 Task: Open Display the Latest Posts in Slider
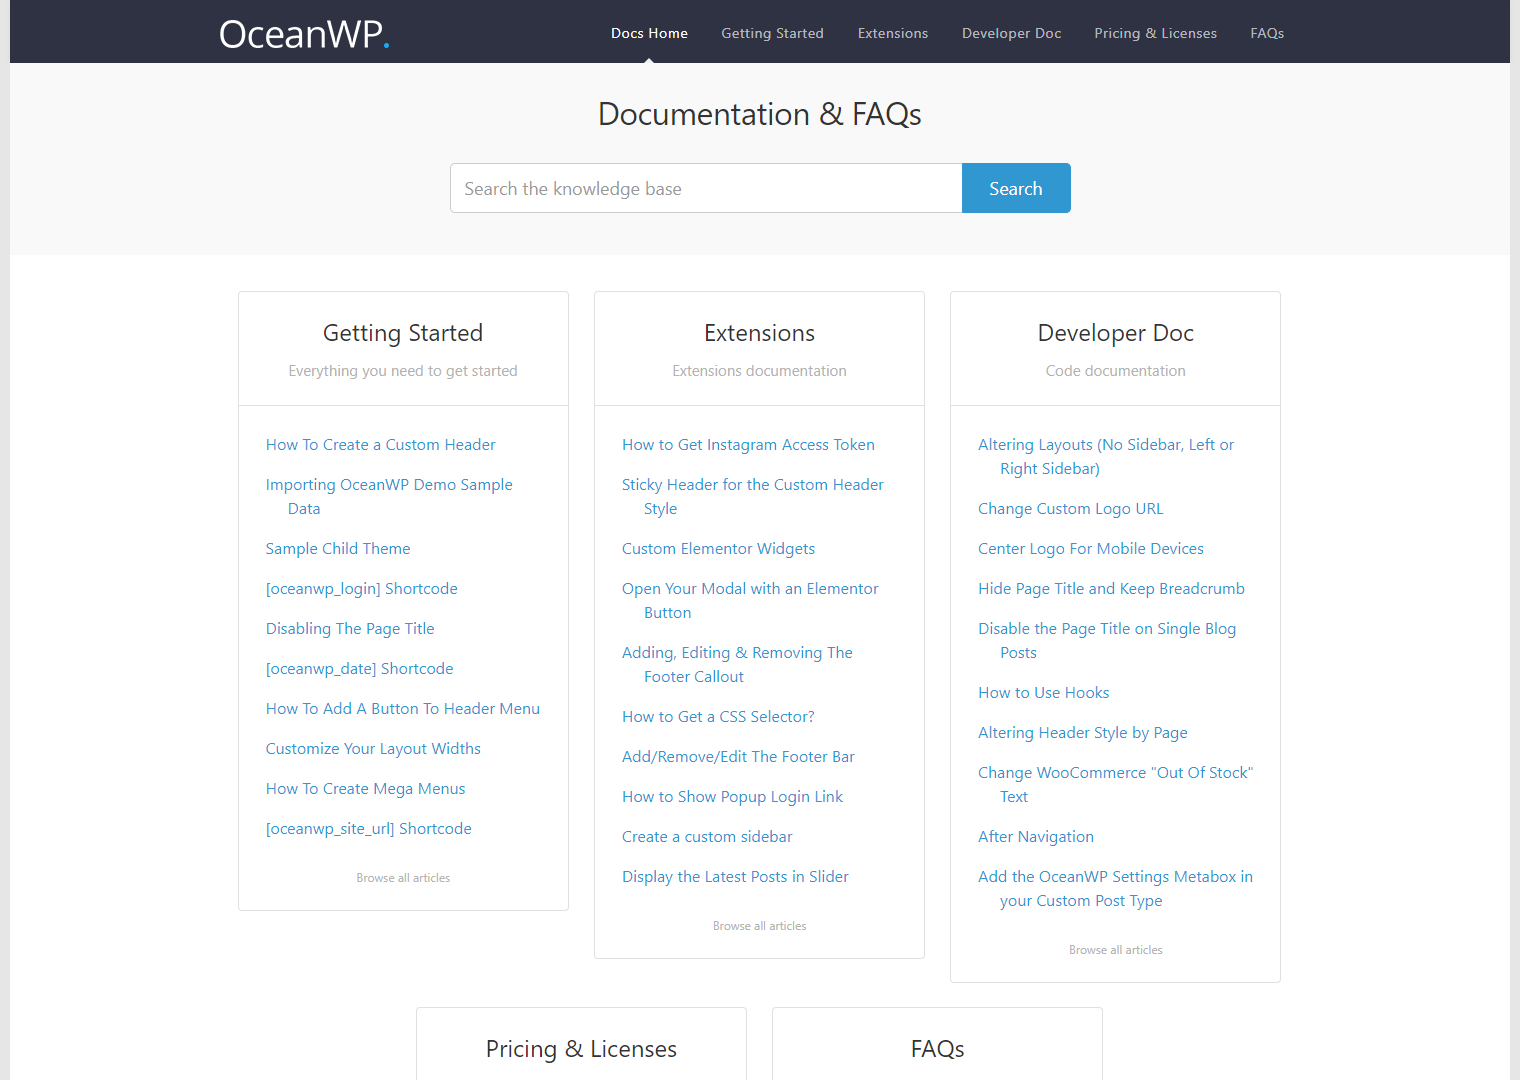(x=735, y=877)
